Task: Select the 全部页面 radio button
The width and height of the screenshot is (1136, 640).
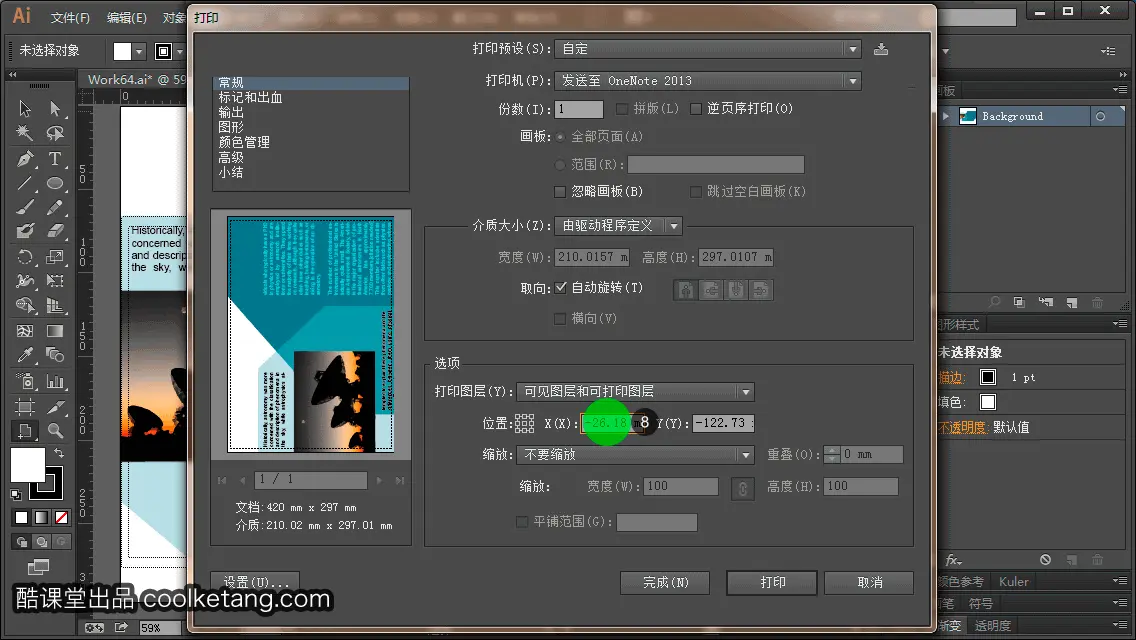Action: coord(559,137)
